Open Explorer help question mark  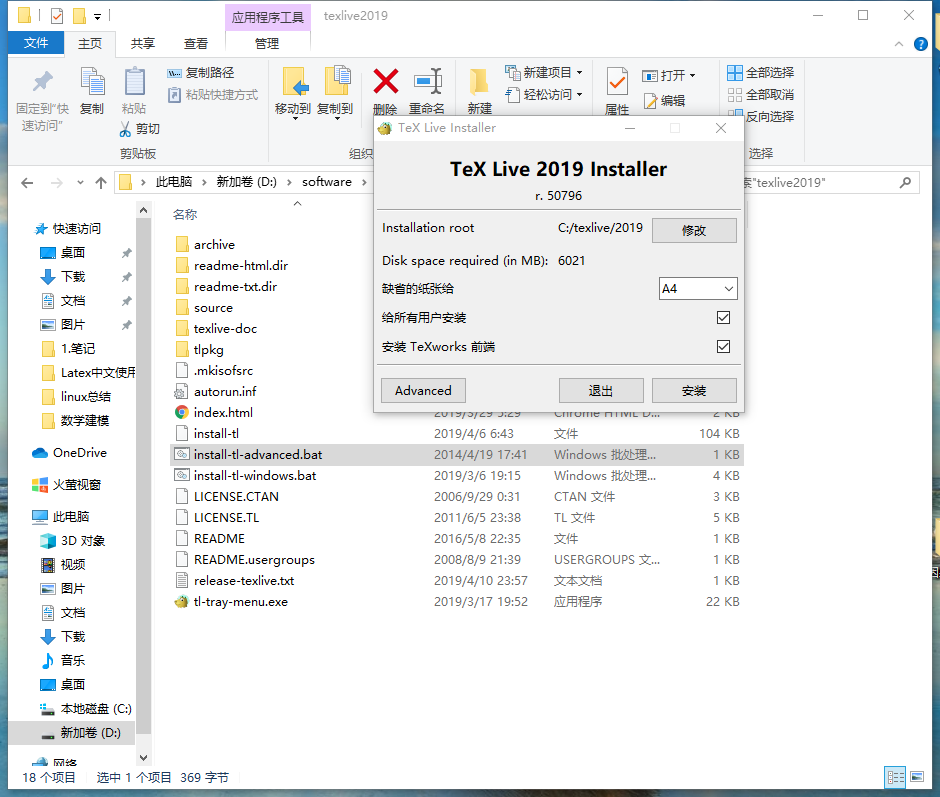pyautogui.click(x=920, y=44)
